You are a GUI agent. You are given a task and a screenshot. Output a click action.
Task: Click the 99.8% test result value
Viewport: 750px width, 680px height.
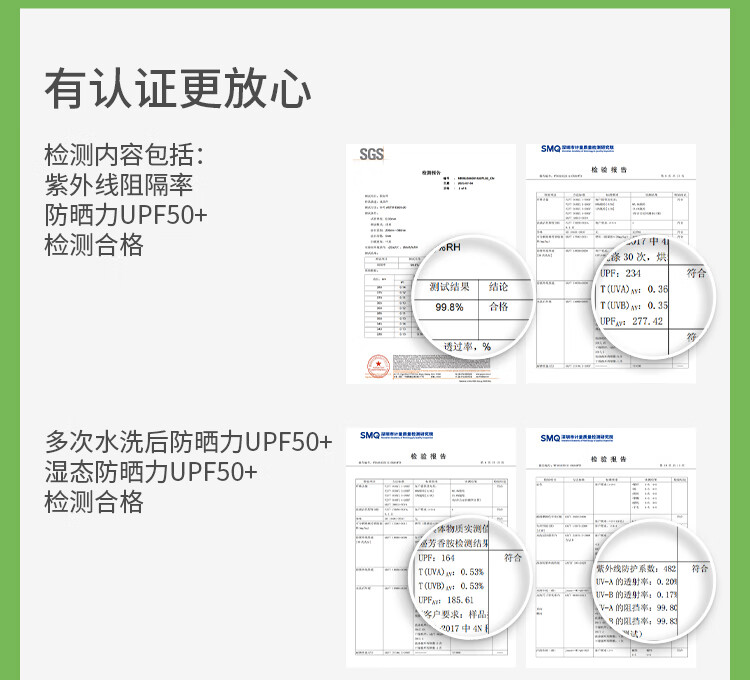pos(449,307)
